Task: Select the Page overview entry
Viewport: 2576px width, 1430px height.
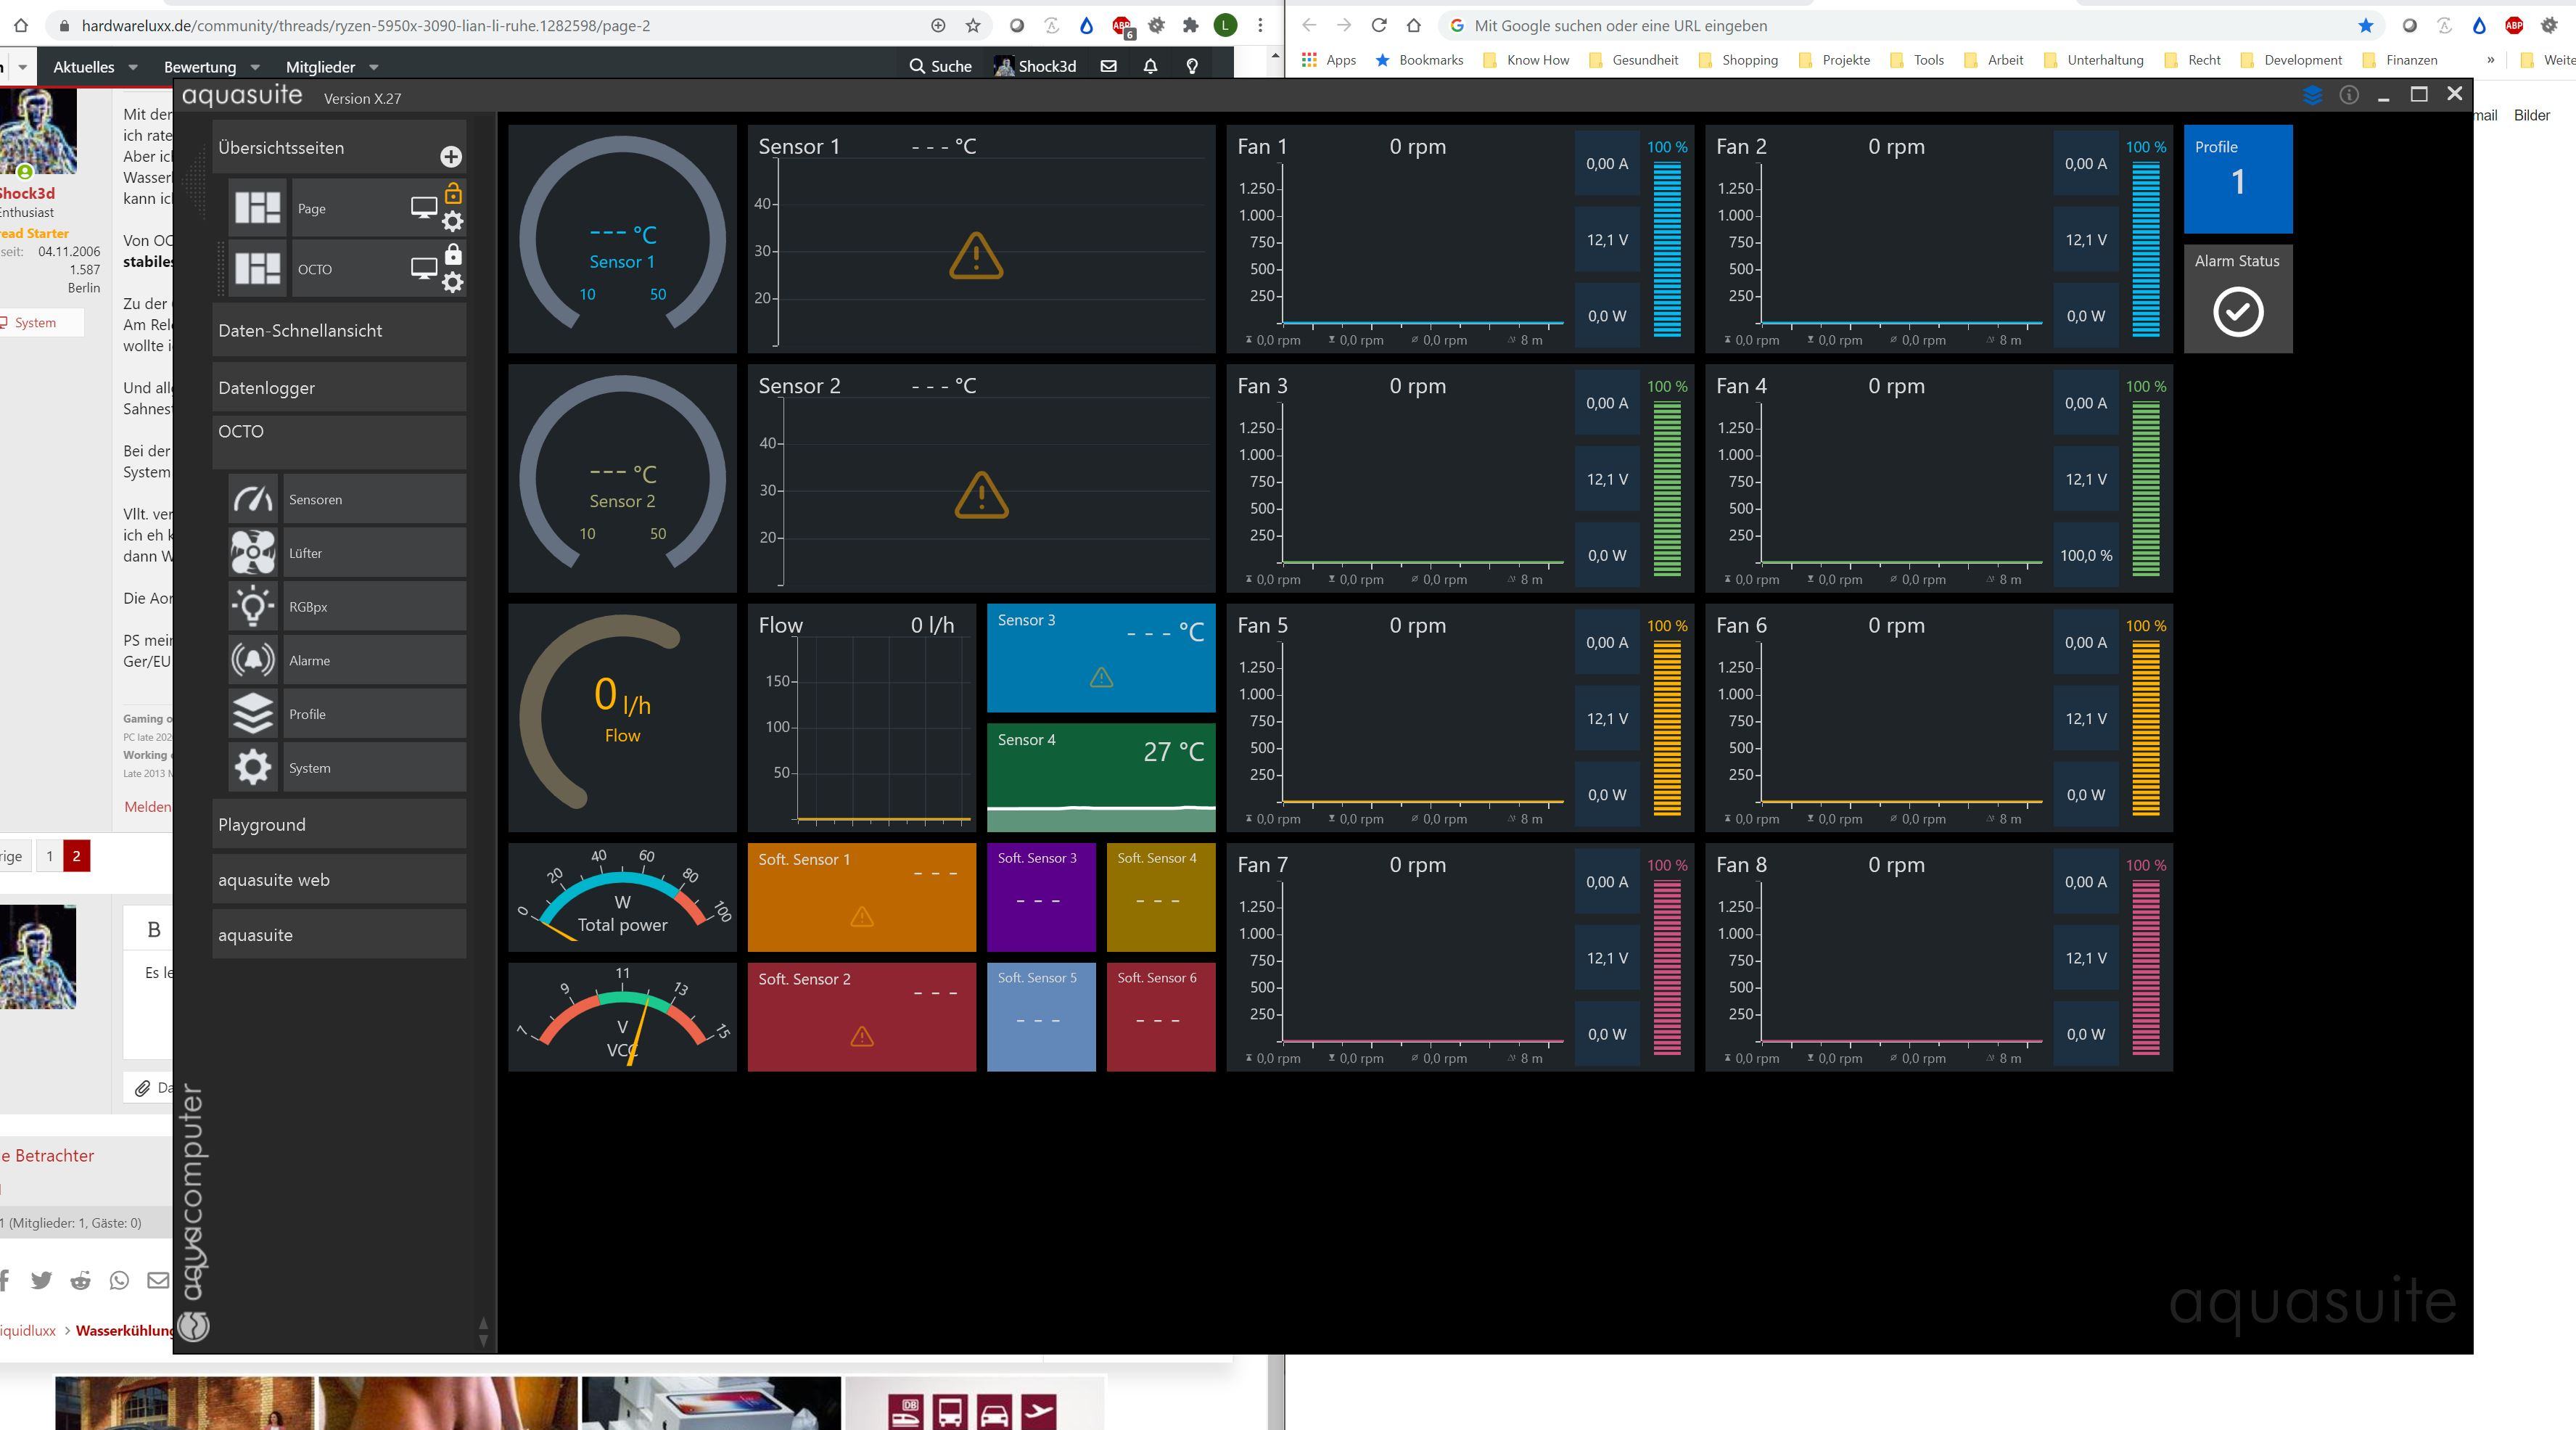Action: (348, 209)
